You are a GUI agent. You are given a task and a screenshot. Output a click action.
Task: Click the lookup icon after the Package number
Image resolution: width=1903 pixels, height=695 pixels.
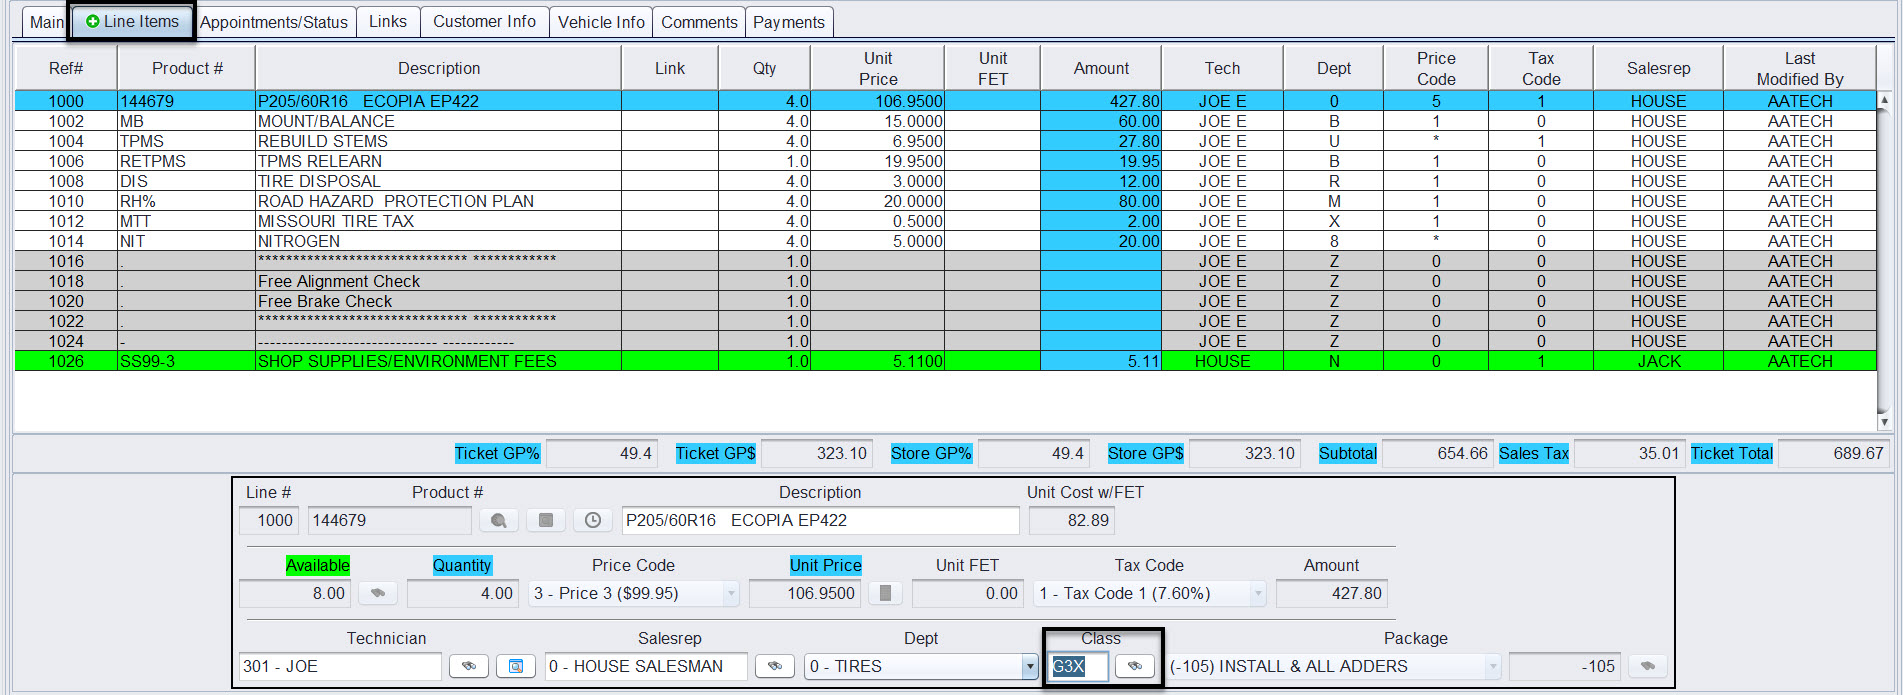(x=1647, y=666)
